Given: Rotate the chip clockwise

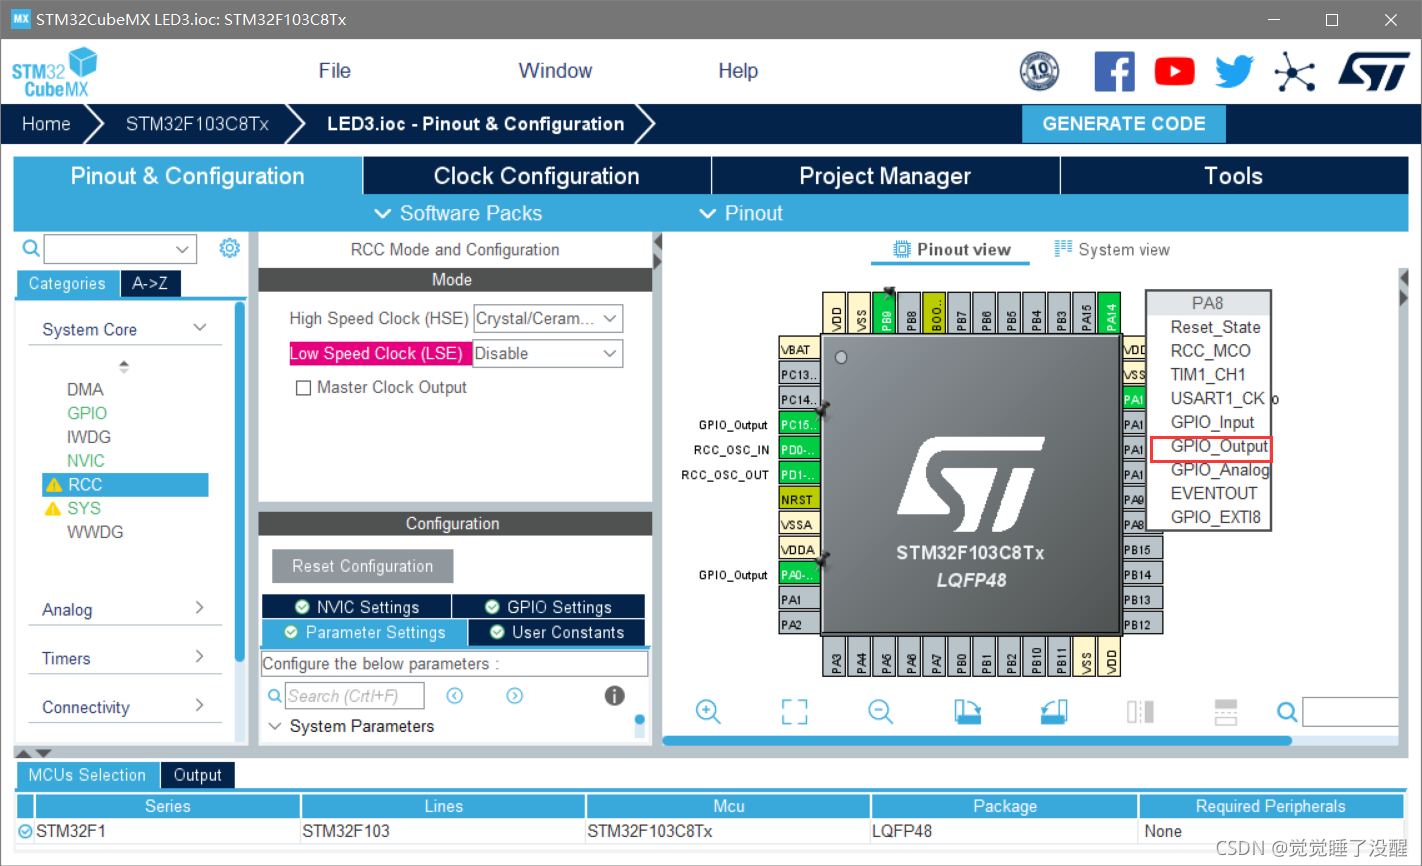Looking at the screenshot, I should point(967,711).
